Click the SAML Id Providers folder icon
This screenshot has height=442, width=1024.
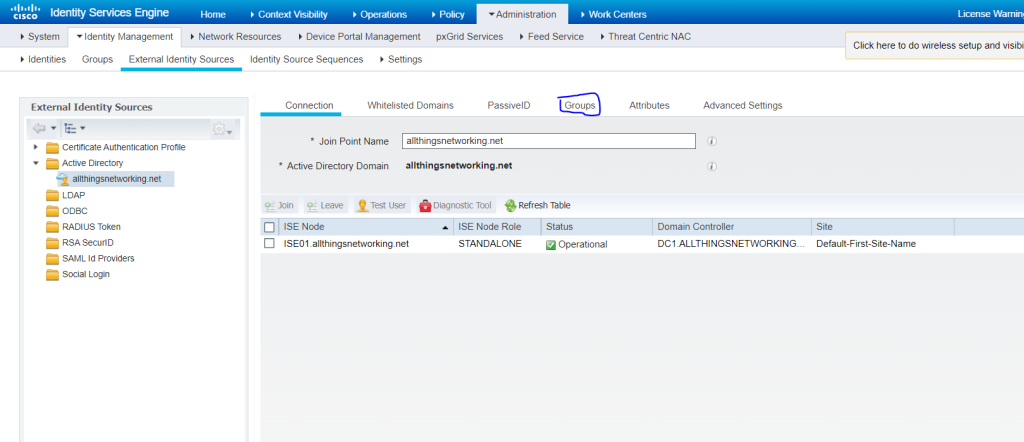52,259
